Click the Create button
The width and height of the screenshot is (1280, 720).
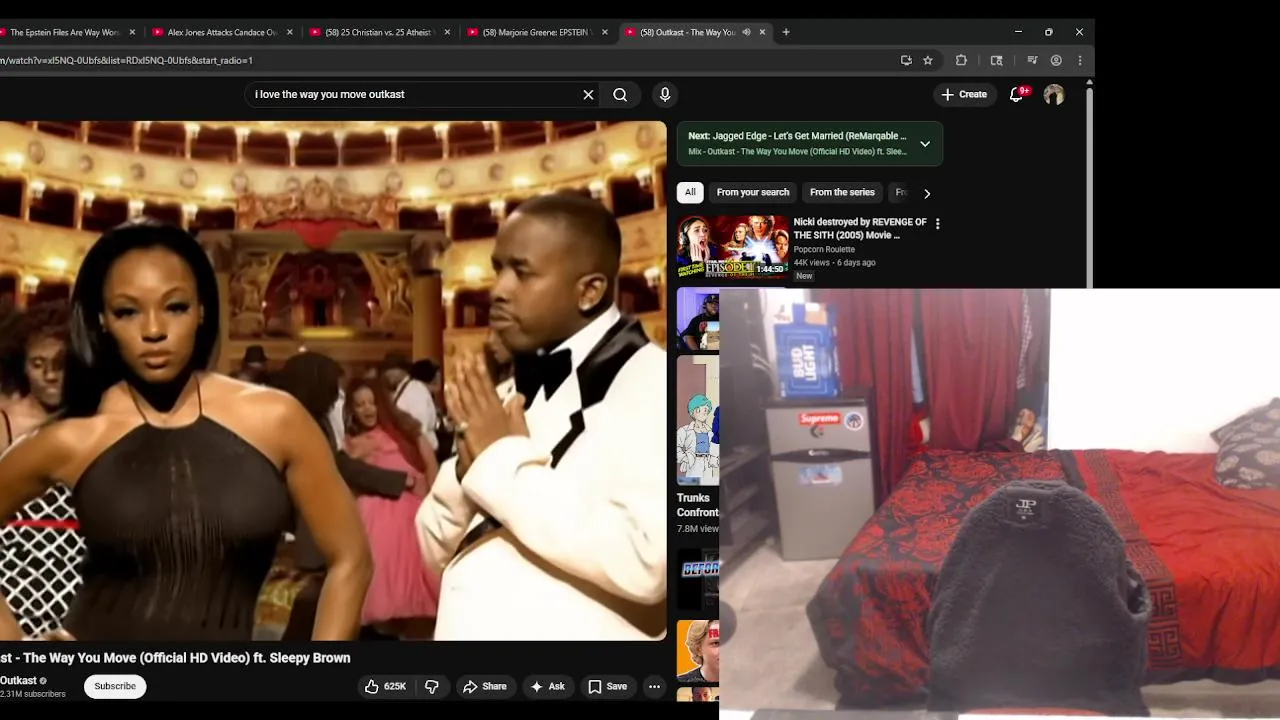(964, 94)
